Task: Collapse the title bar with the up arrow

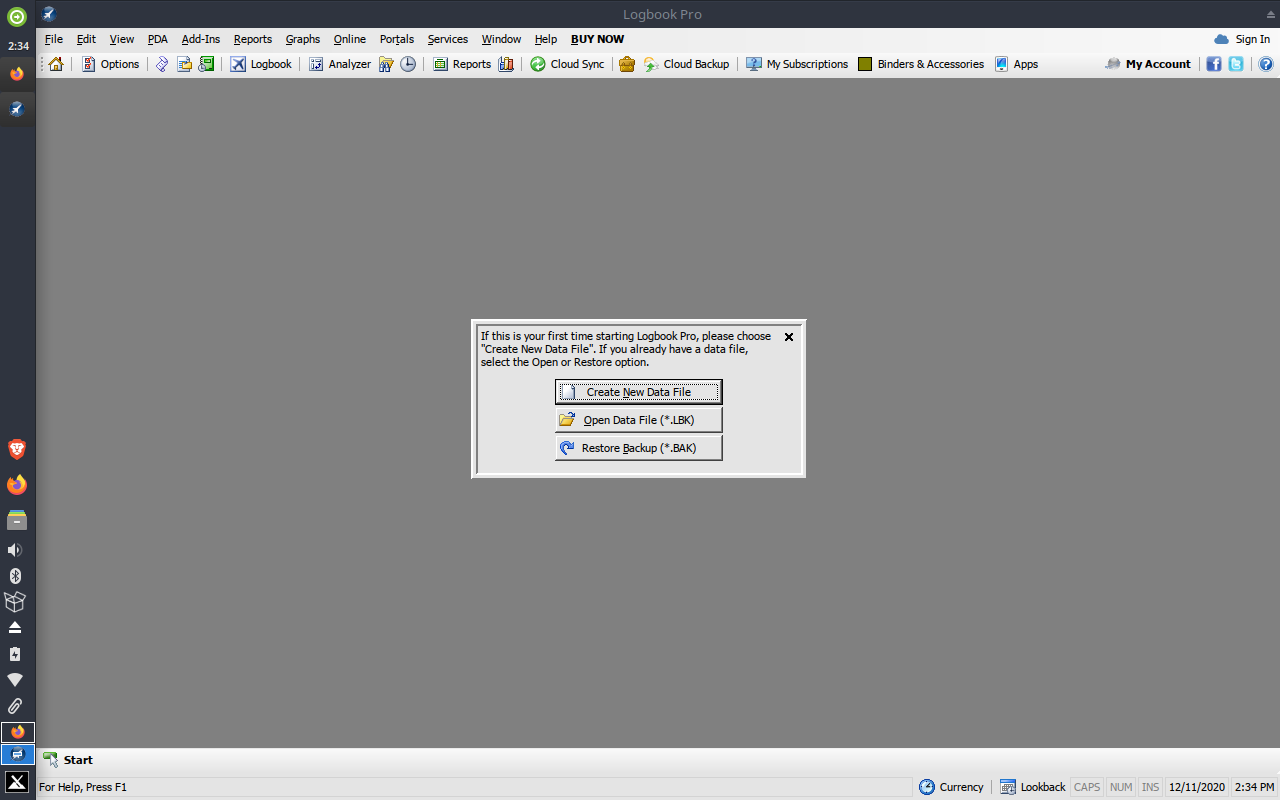Action: coord(1269,15)
